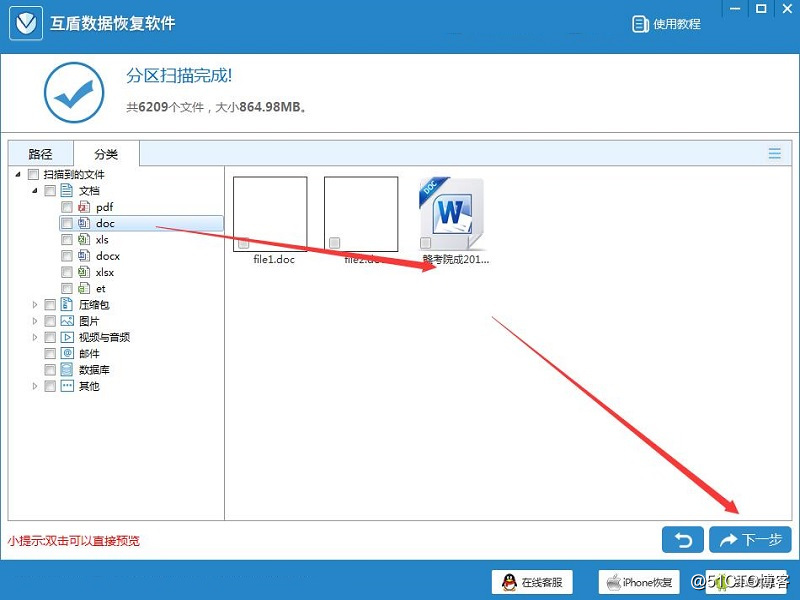800x600 pixels.
Task: Click the xlsx file type icon
Action: 84,272
